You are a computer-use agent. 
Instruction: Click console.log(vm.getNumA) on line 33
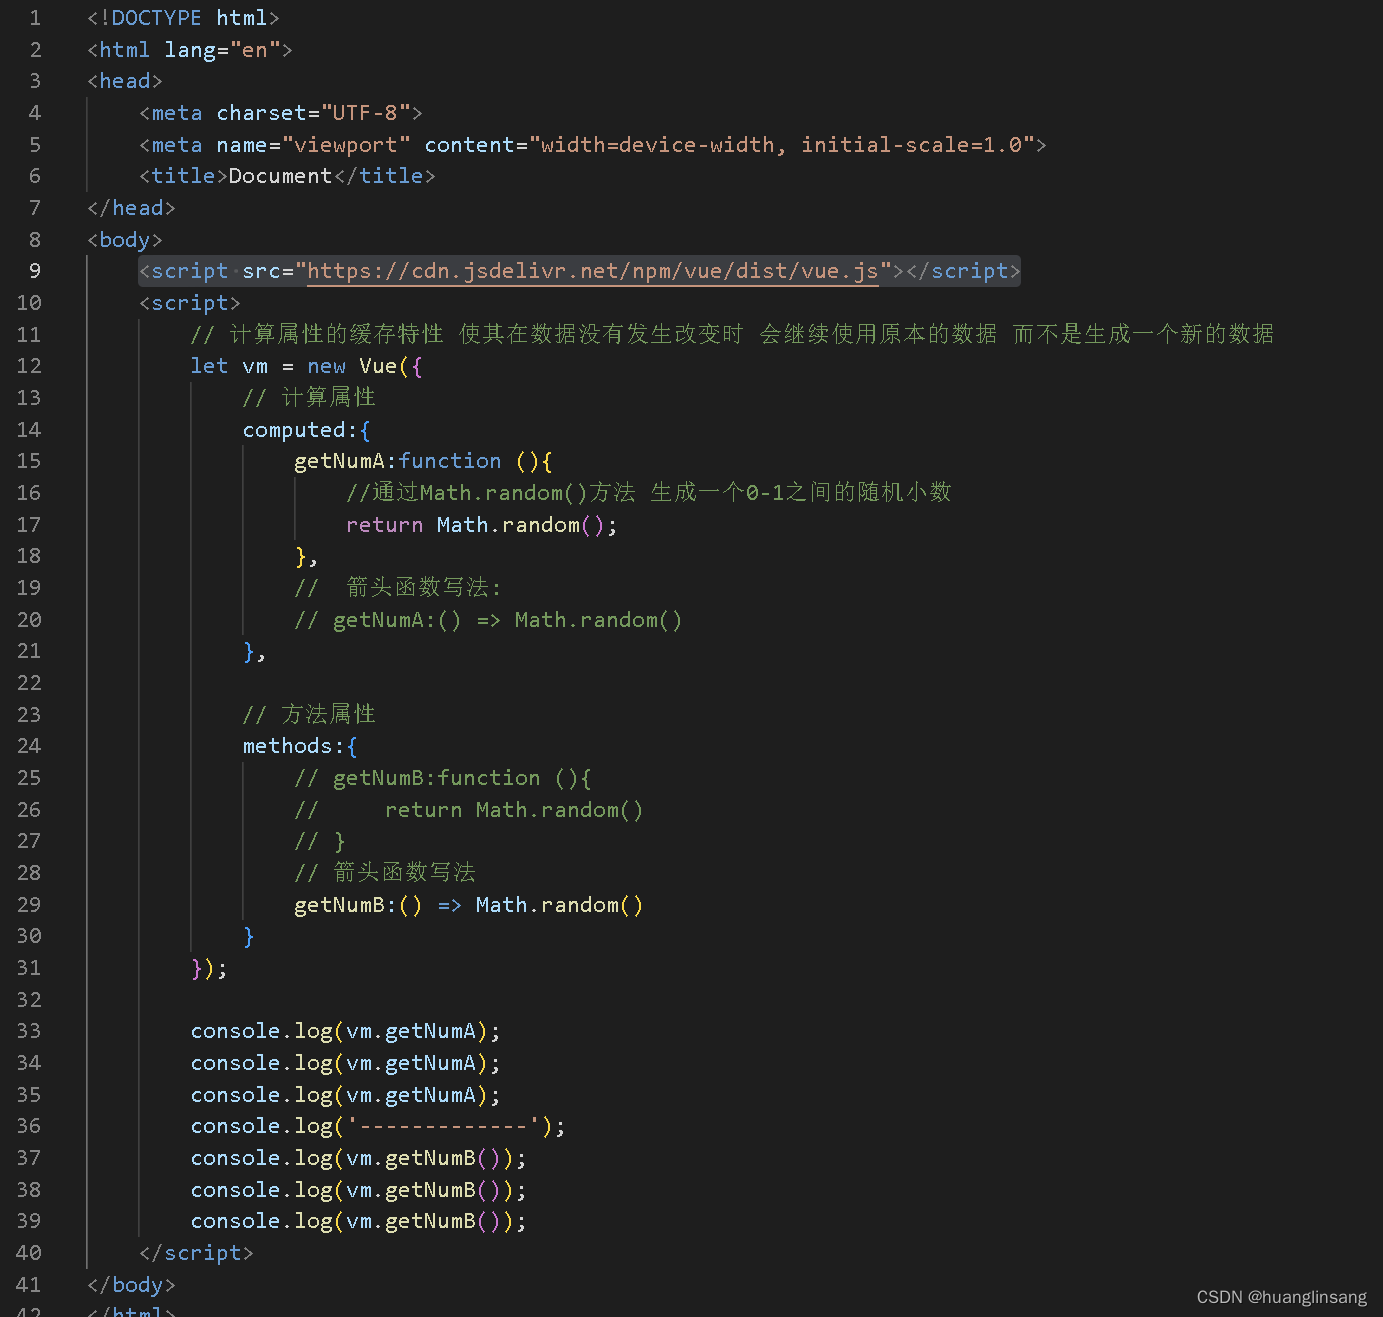click(x=345, y=1031)
